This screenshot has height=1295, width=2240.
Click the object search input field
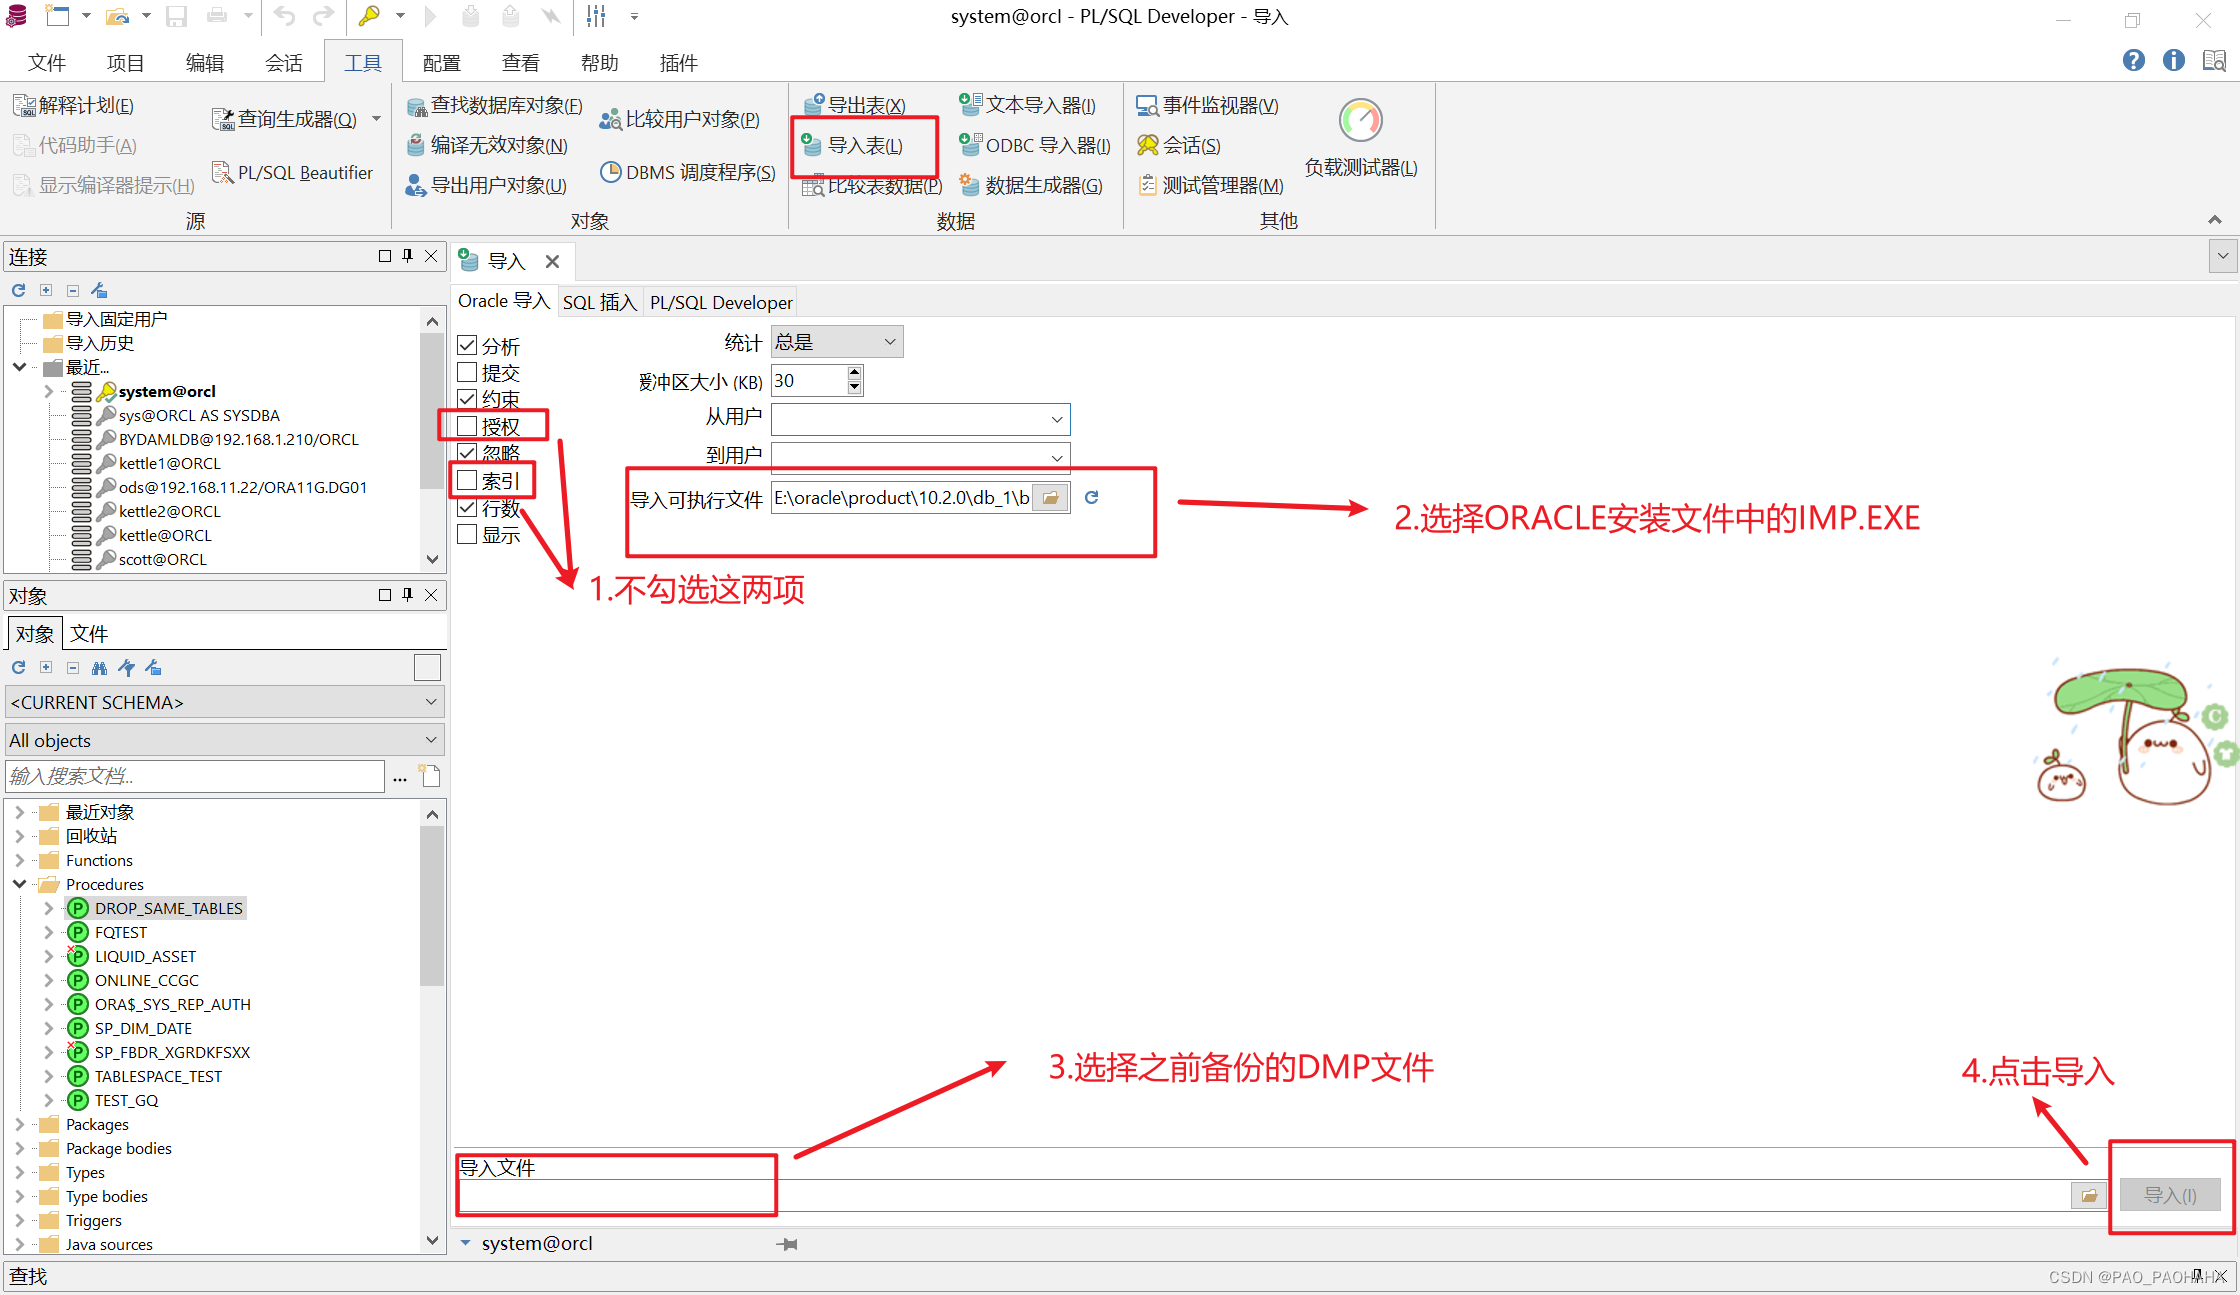click(x=195, y=776)
